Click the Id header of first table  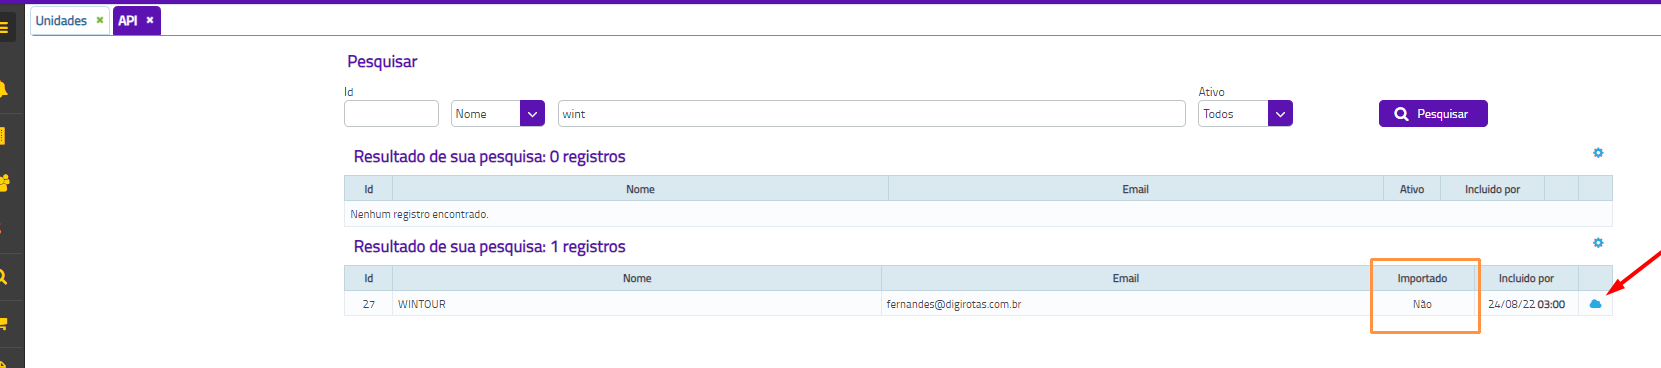369,189
